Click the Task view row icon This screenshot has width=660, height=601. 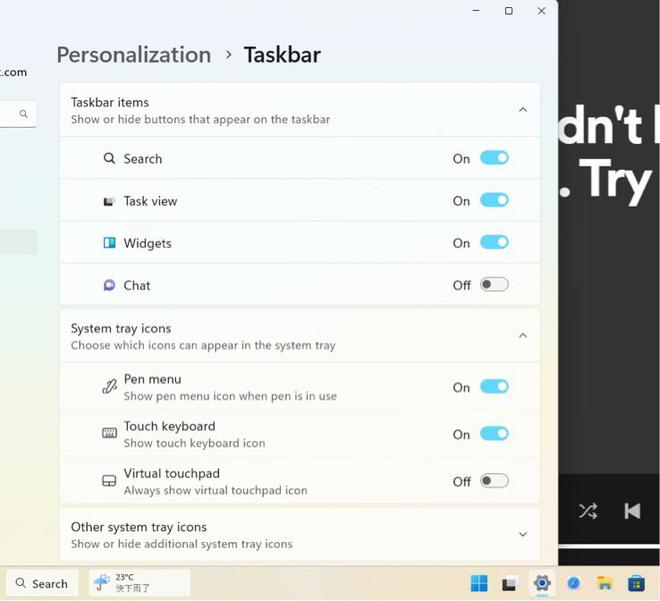[109, 201]
